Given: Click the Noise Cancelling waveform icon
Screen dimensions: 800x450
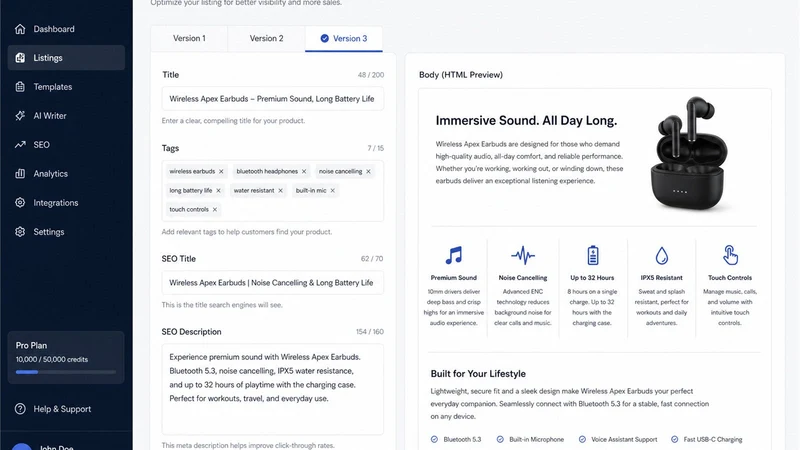Looking at the screenshot, I should pyautogui.click(x=523, y=255).
